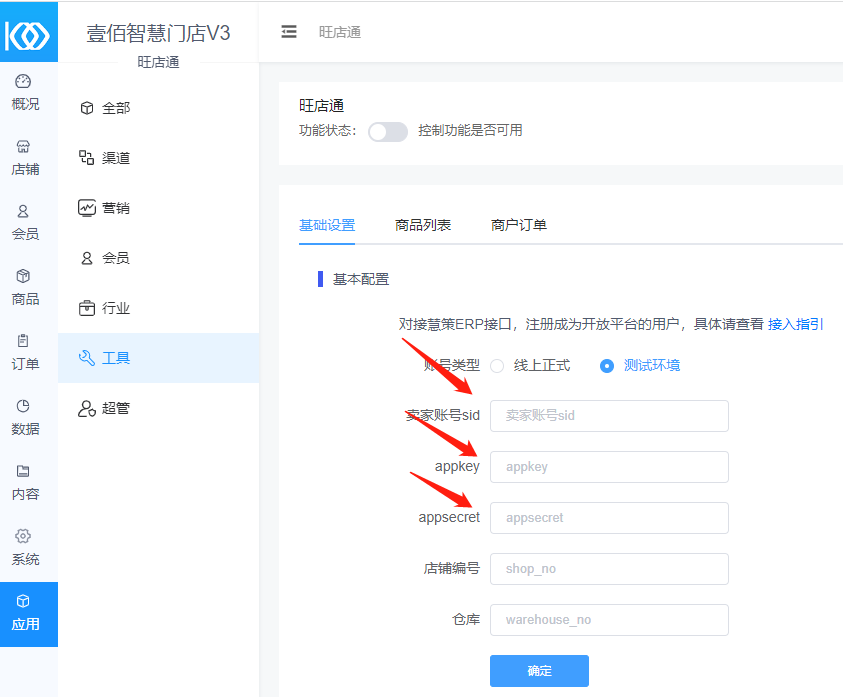This screenshot has height=697, width=843.
Task: Focus the 卖家账号sid input field
Action: (x=609, y=416)
